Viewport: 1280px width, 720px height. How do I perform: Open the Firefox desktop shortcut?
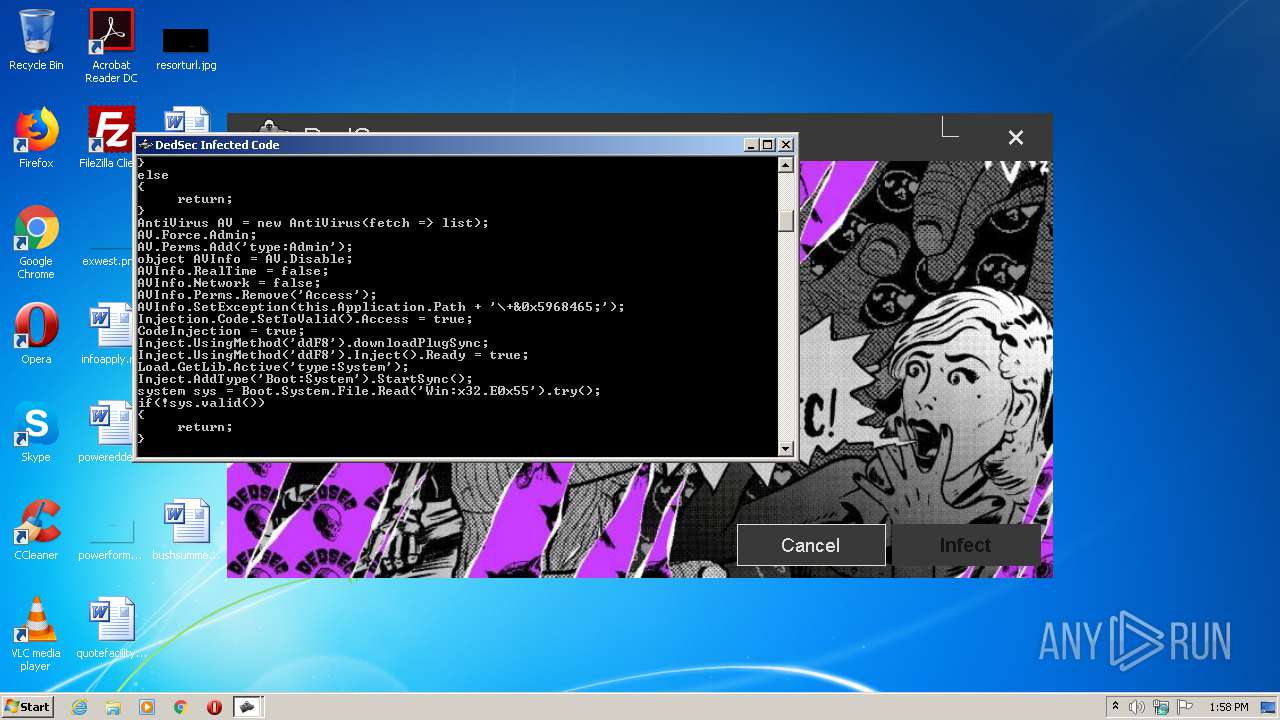click(36, 138)
